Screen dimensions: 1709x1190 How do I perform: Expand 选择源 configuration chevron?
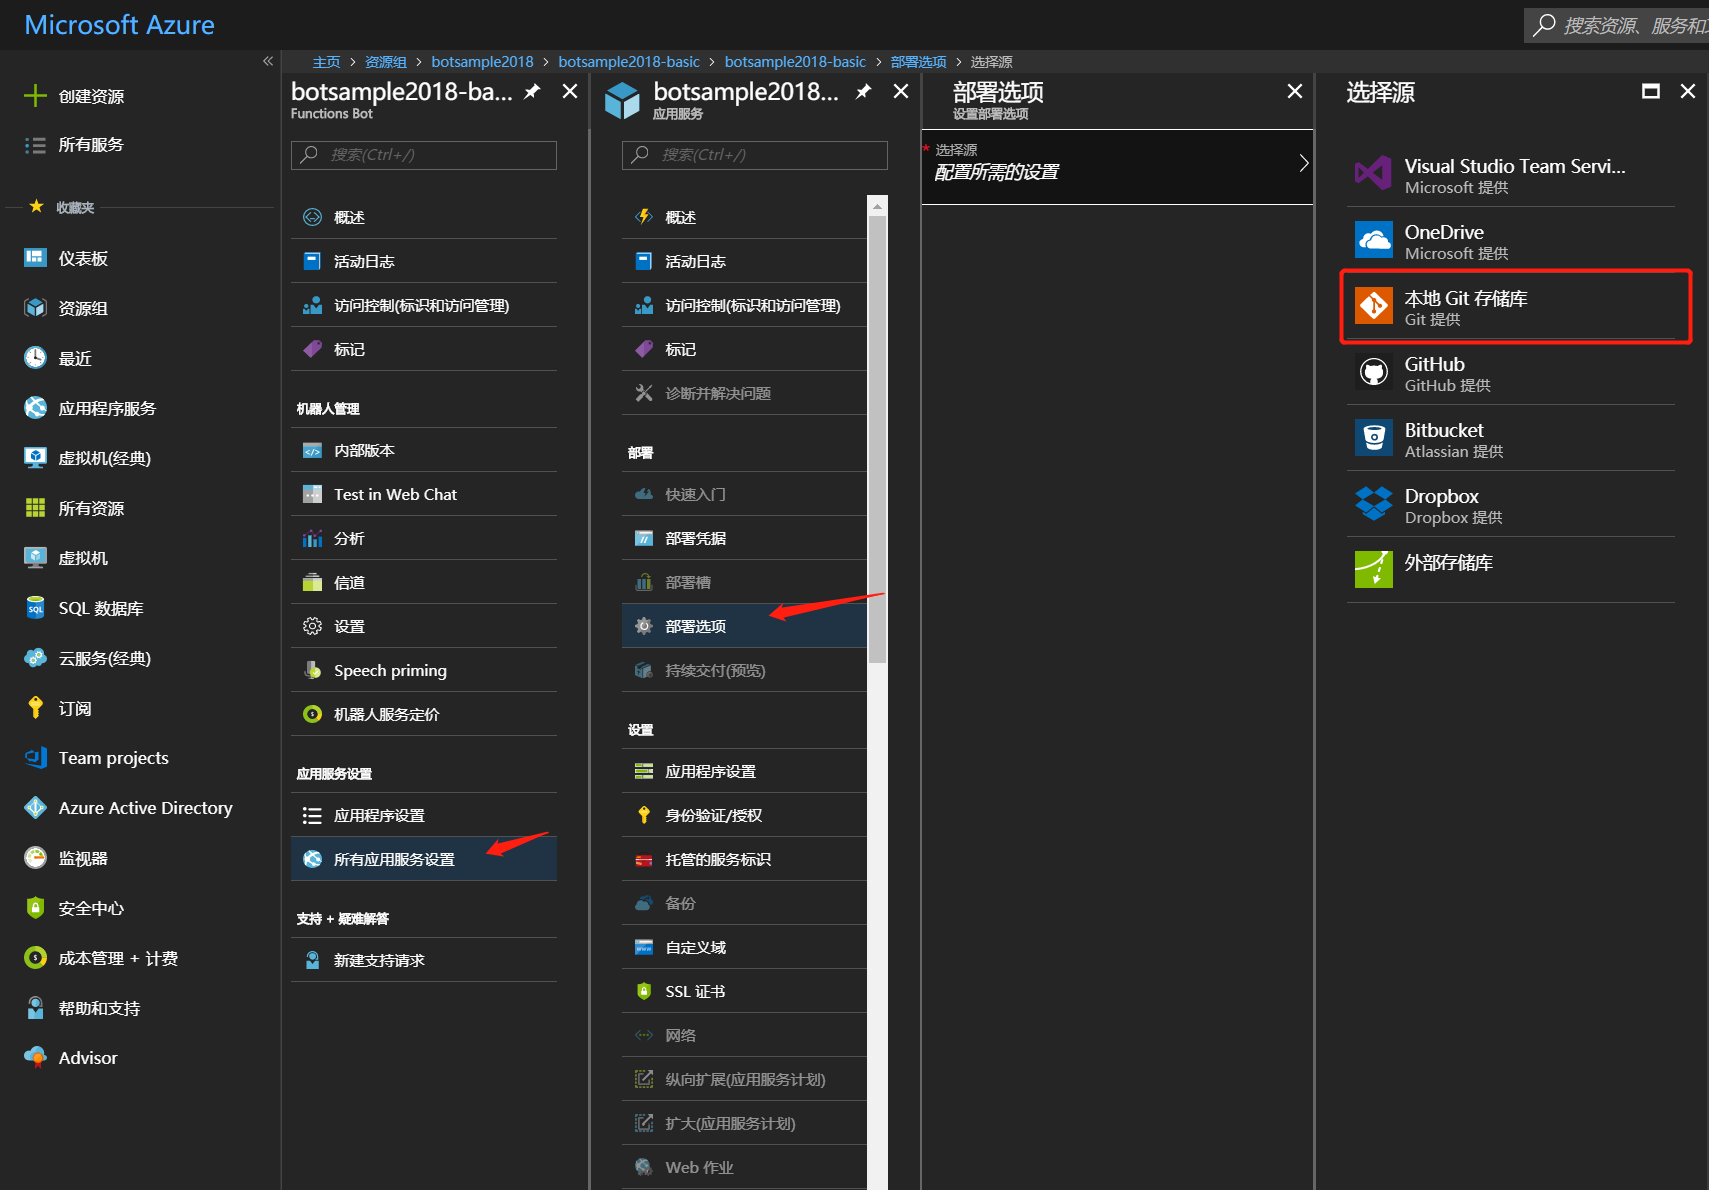[1303, 164]
